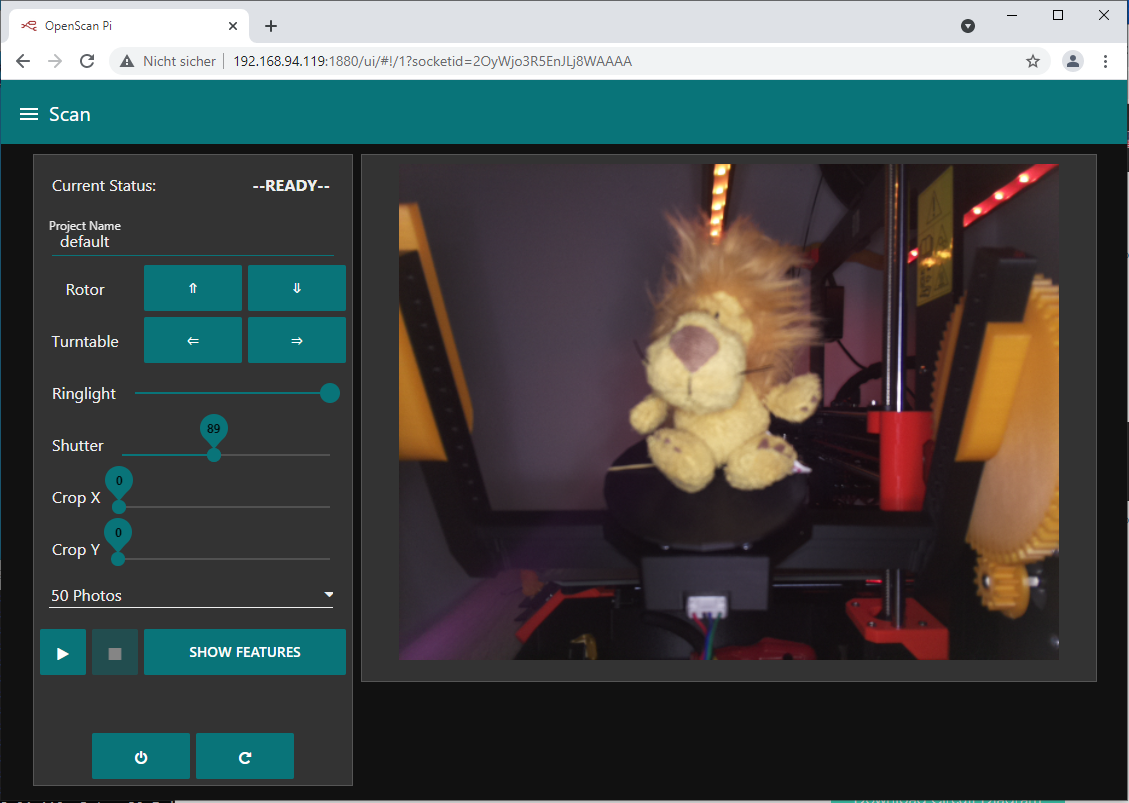
Task: Reload the page in the browser
Action: pyautogui.click(x=87, y=61)
